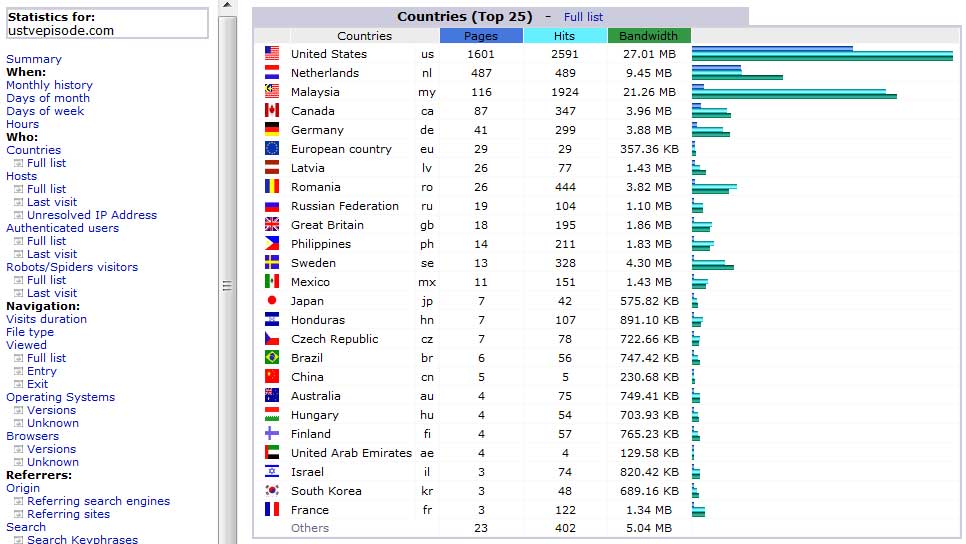Open the Summary link in sidebar
Image resolution: width=966 pixels, height=544 pixels.
[x=34, y=59]
